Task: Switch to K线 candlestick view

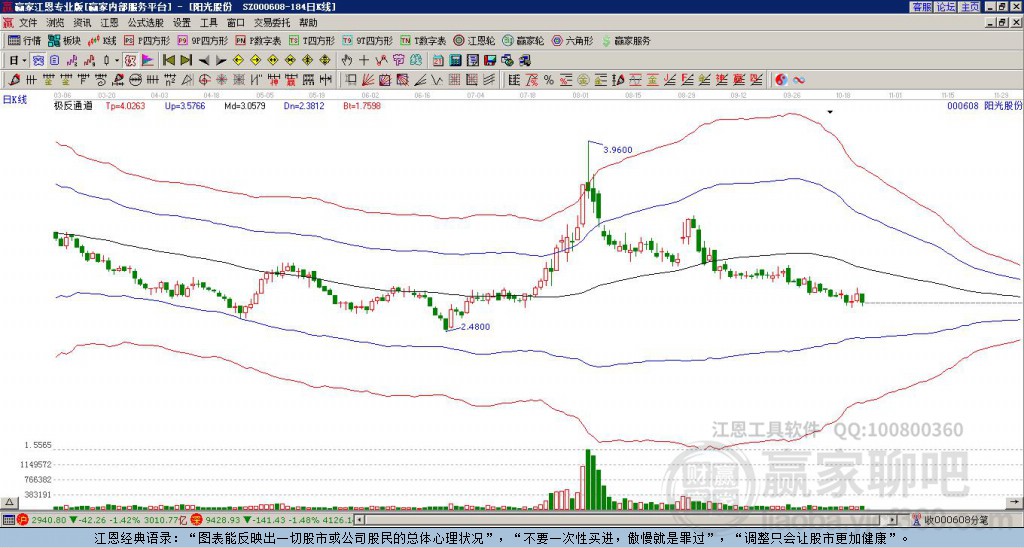Action: 102,40
